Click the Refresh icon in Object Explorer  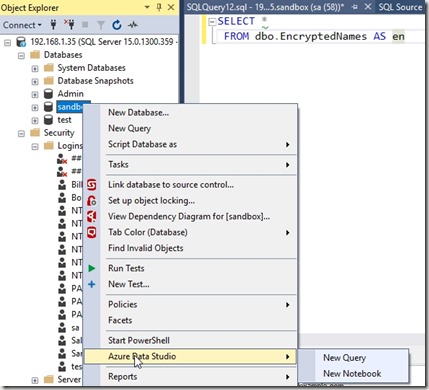coord(117,25)
